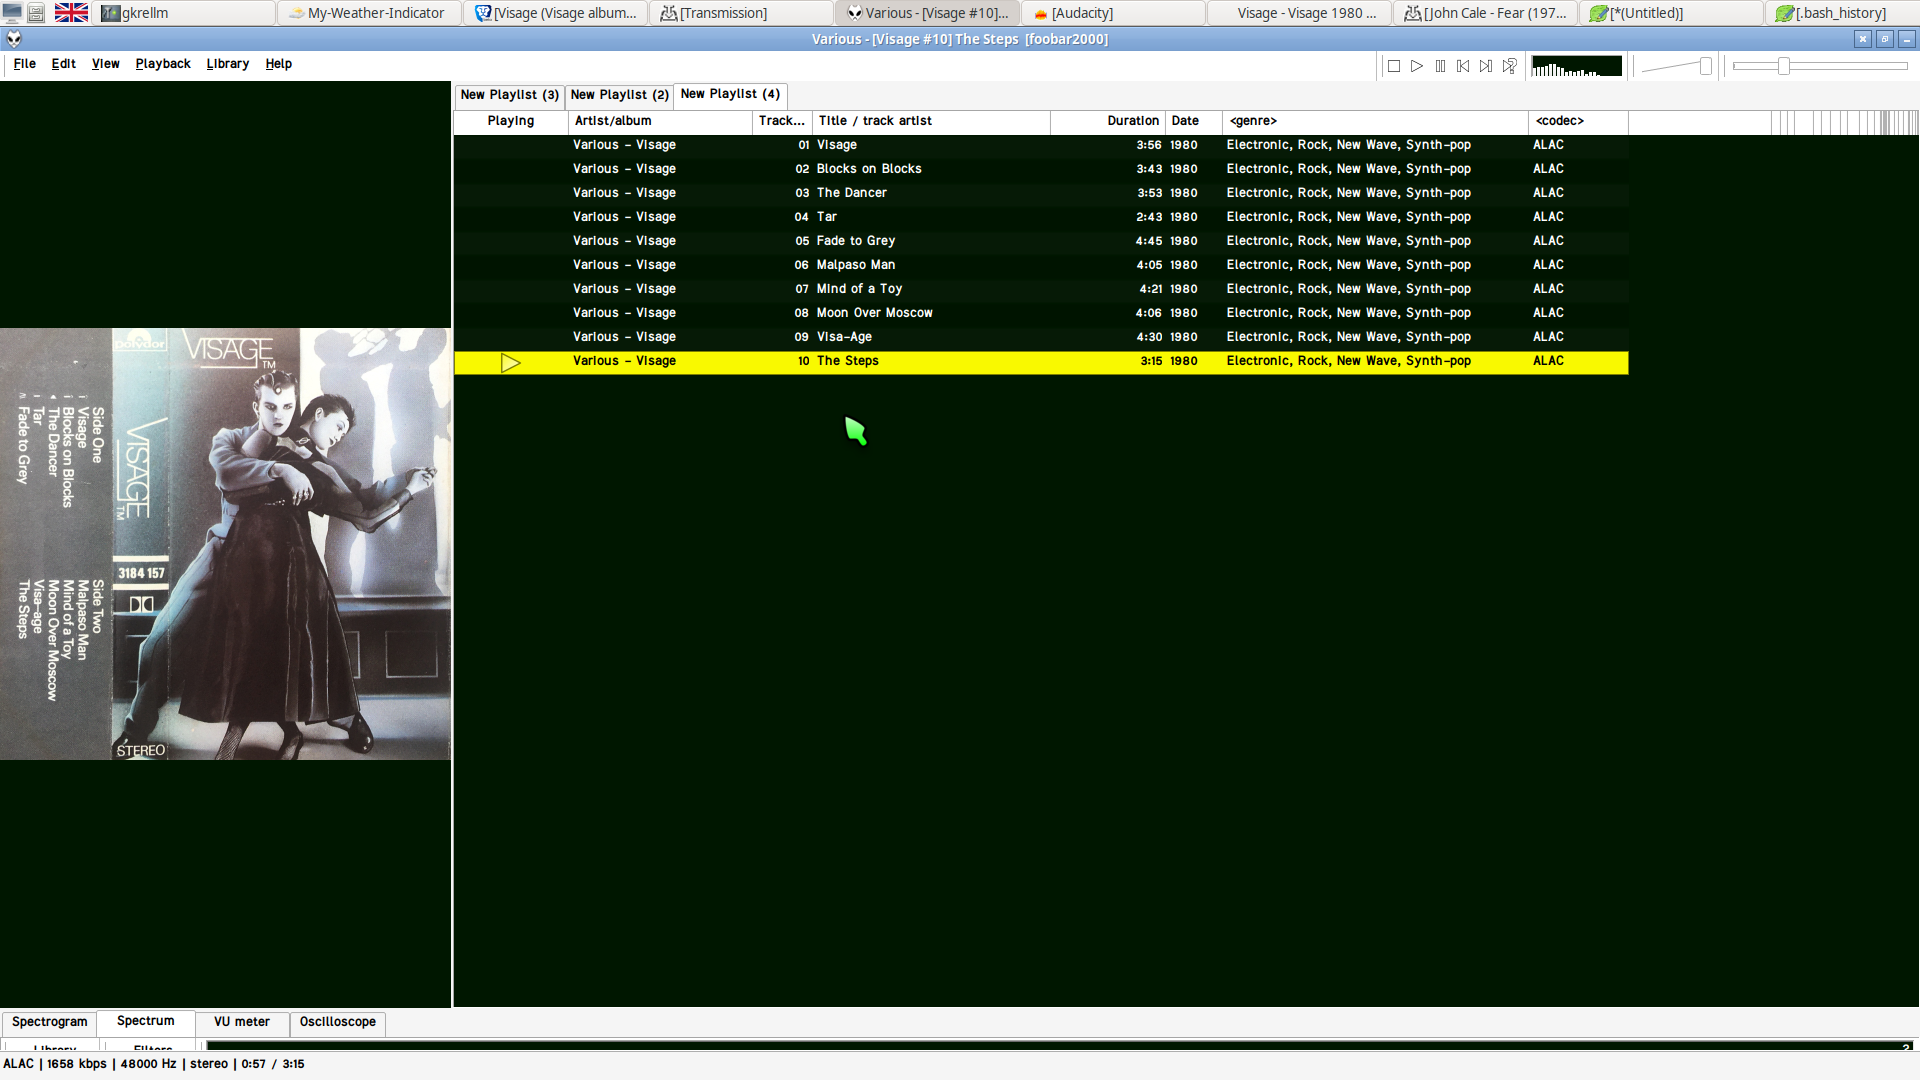This screenshot has height=1080, width=1920.
Task: Adjust the volume slider handle
Action: [x=1705, y=66]
